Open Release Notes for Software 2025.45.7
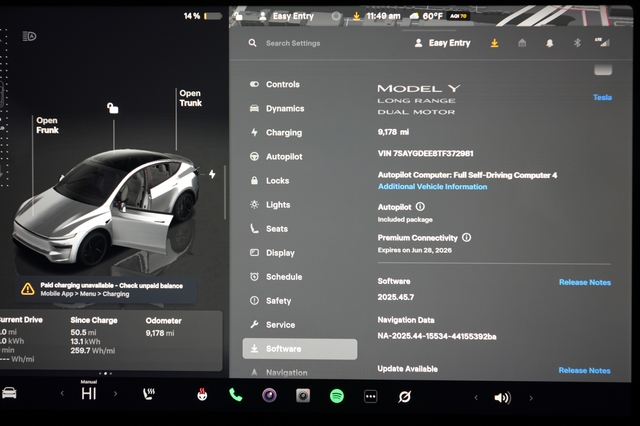Screen dimensions: 640x426 click(x=585, y=282)
